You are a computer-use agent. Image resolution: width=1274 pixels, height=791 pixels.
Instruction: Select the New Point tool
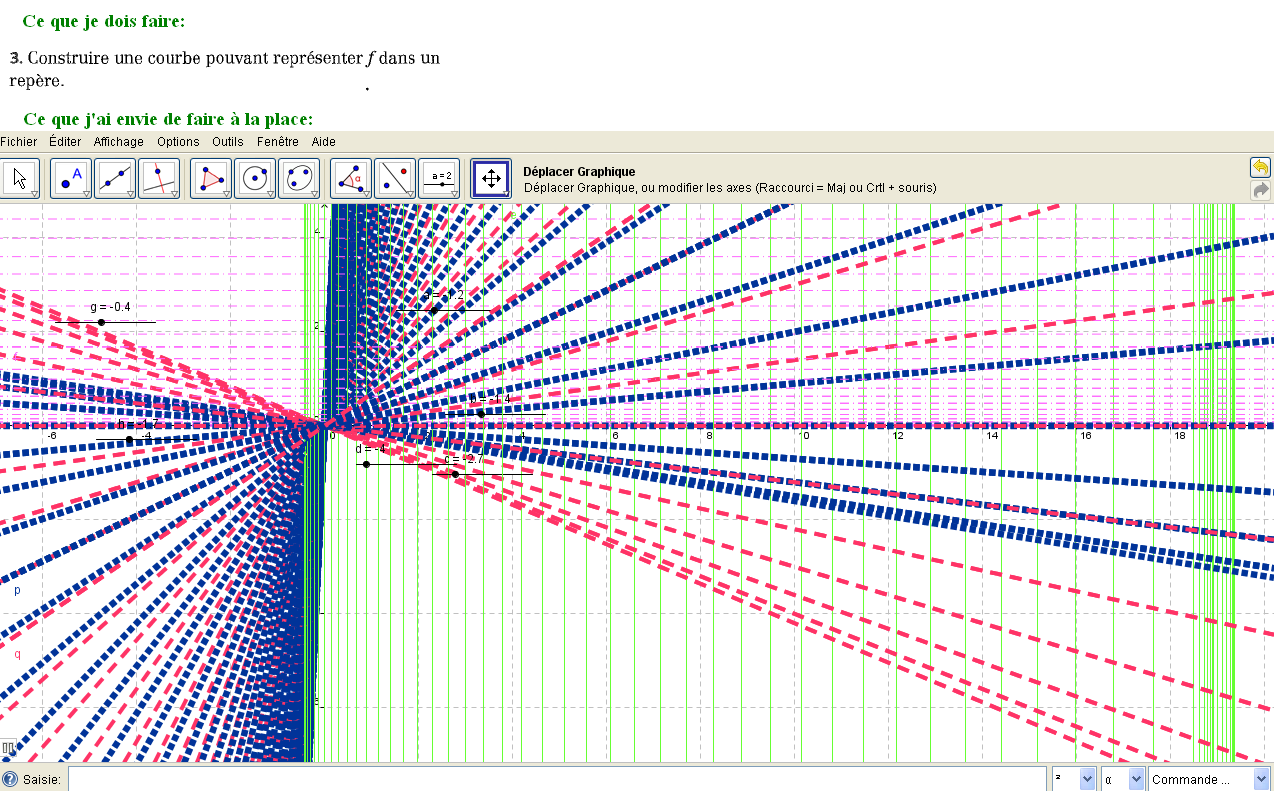pyautogui.click(x=70, y=179)
